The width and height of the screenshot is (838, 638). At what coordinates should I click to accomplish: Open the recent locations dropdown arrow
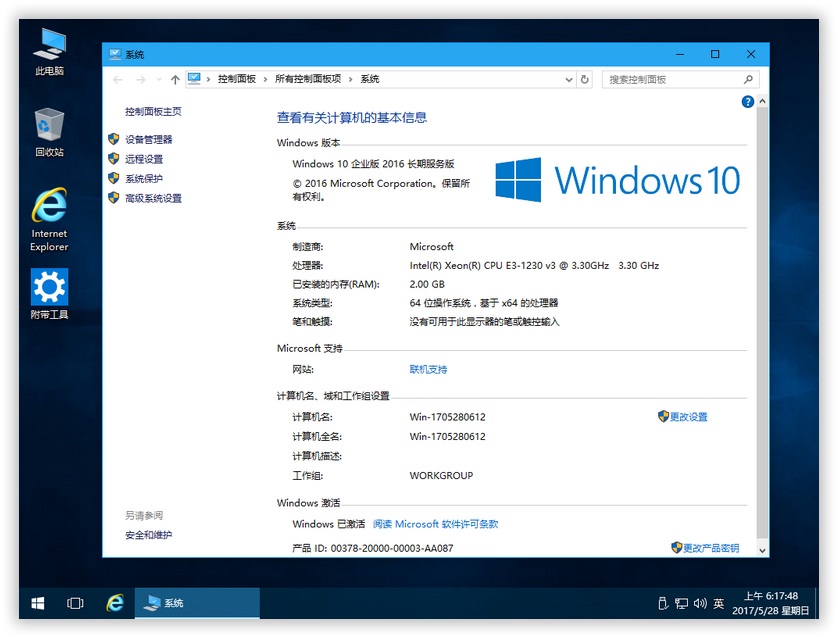pos(159,80)
